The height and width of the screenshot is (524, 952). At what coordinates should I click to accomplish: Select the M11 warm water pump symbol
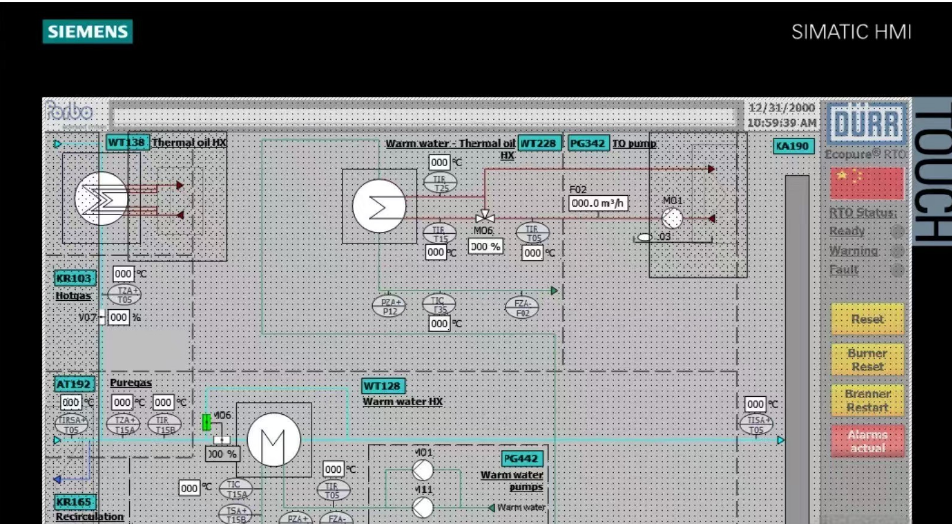click(423, 507)
